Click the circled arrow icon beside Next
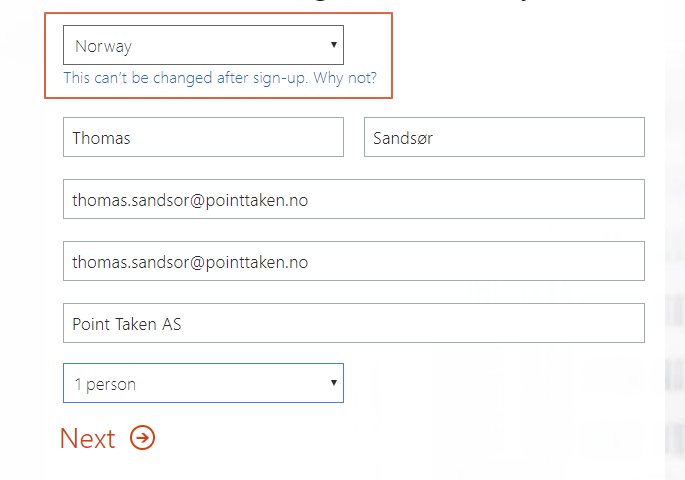 click(x=143, y=438)
